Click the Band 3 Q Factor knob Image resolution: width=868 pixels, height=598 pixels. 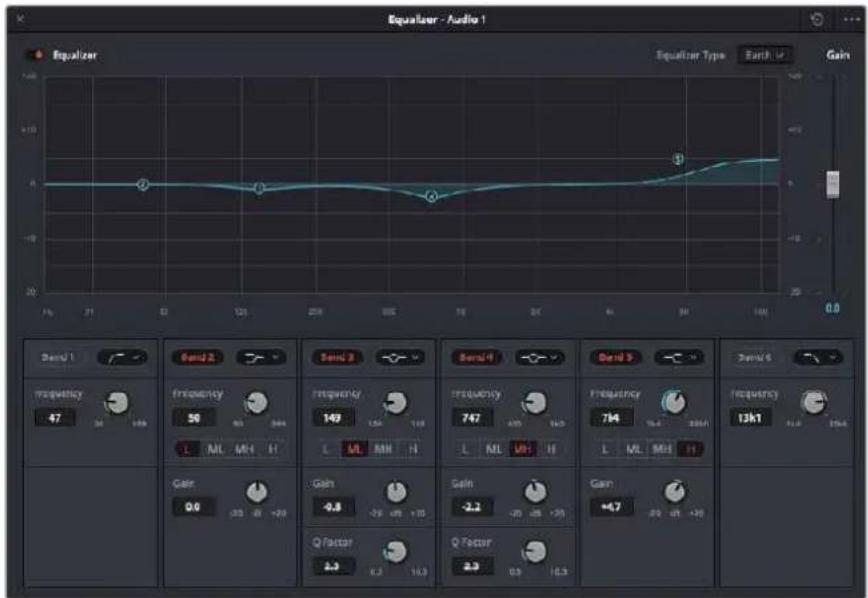[x=395, y=551]
